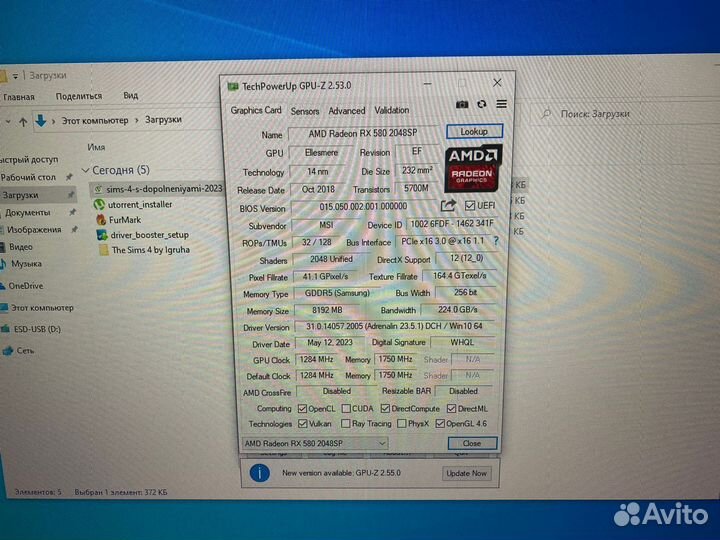Click the Memory Size 8192 MB value

point(326,310)
